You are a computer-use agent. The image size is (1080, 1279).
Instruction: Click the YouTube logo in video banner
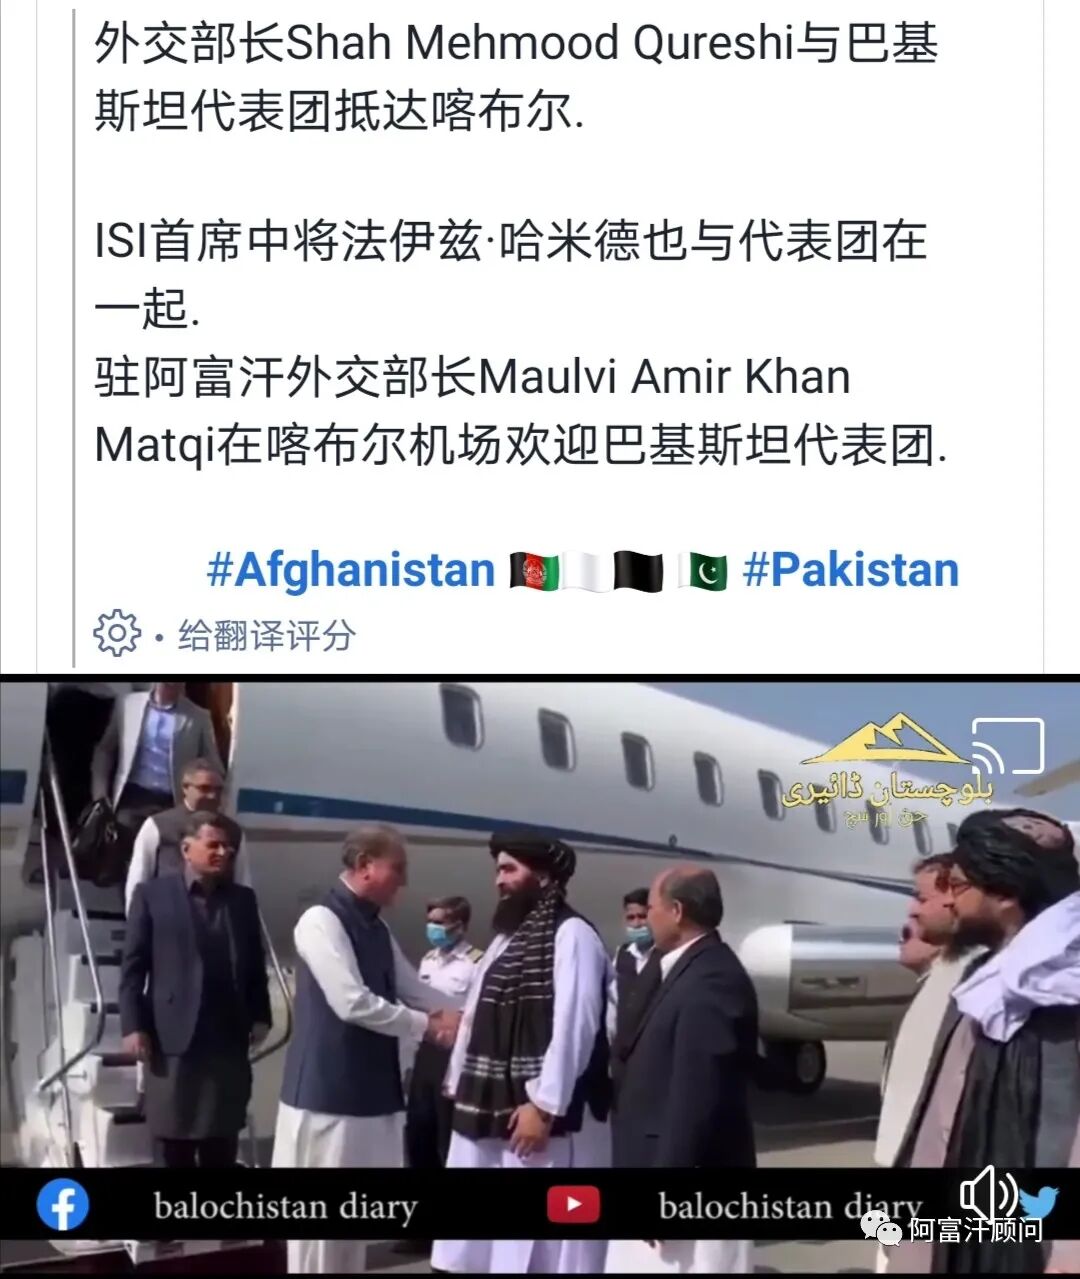pos(573,1204)
